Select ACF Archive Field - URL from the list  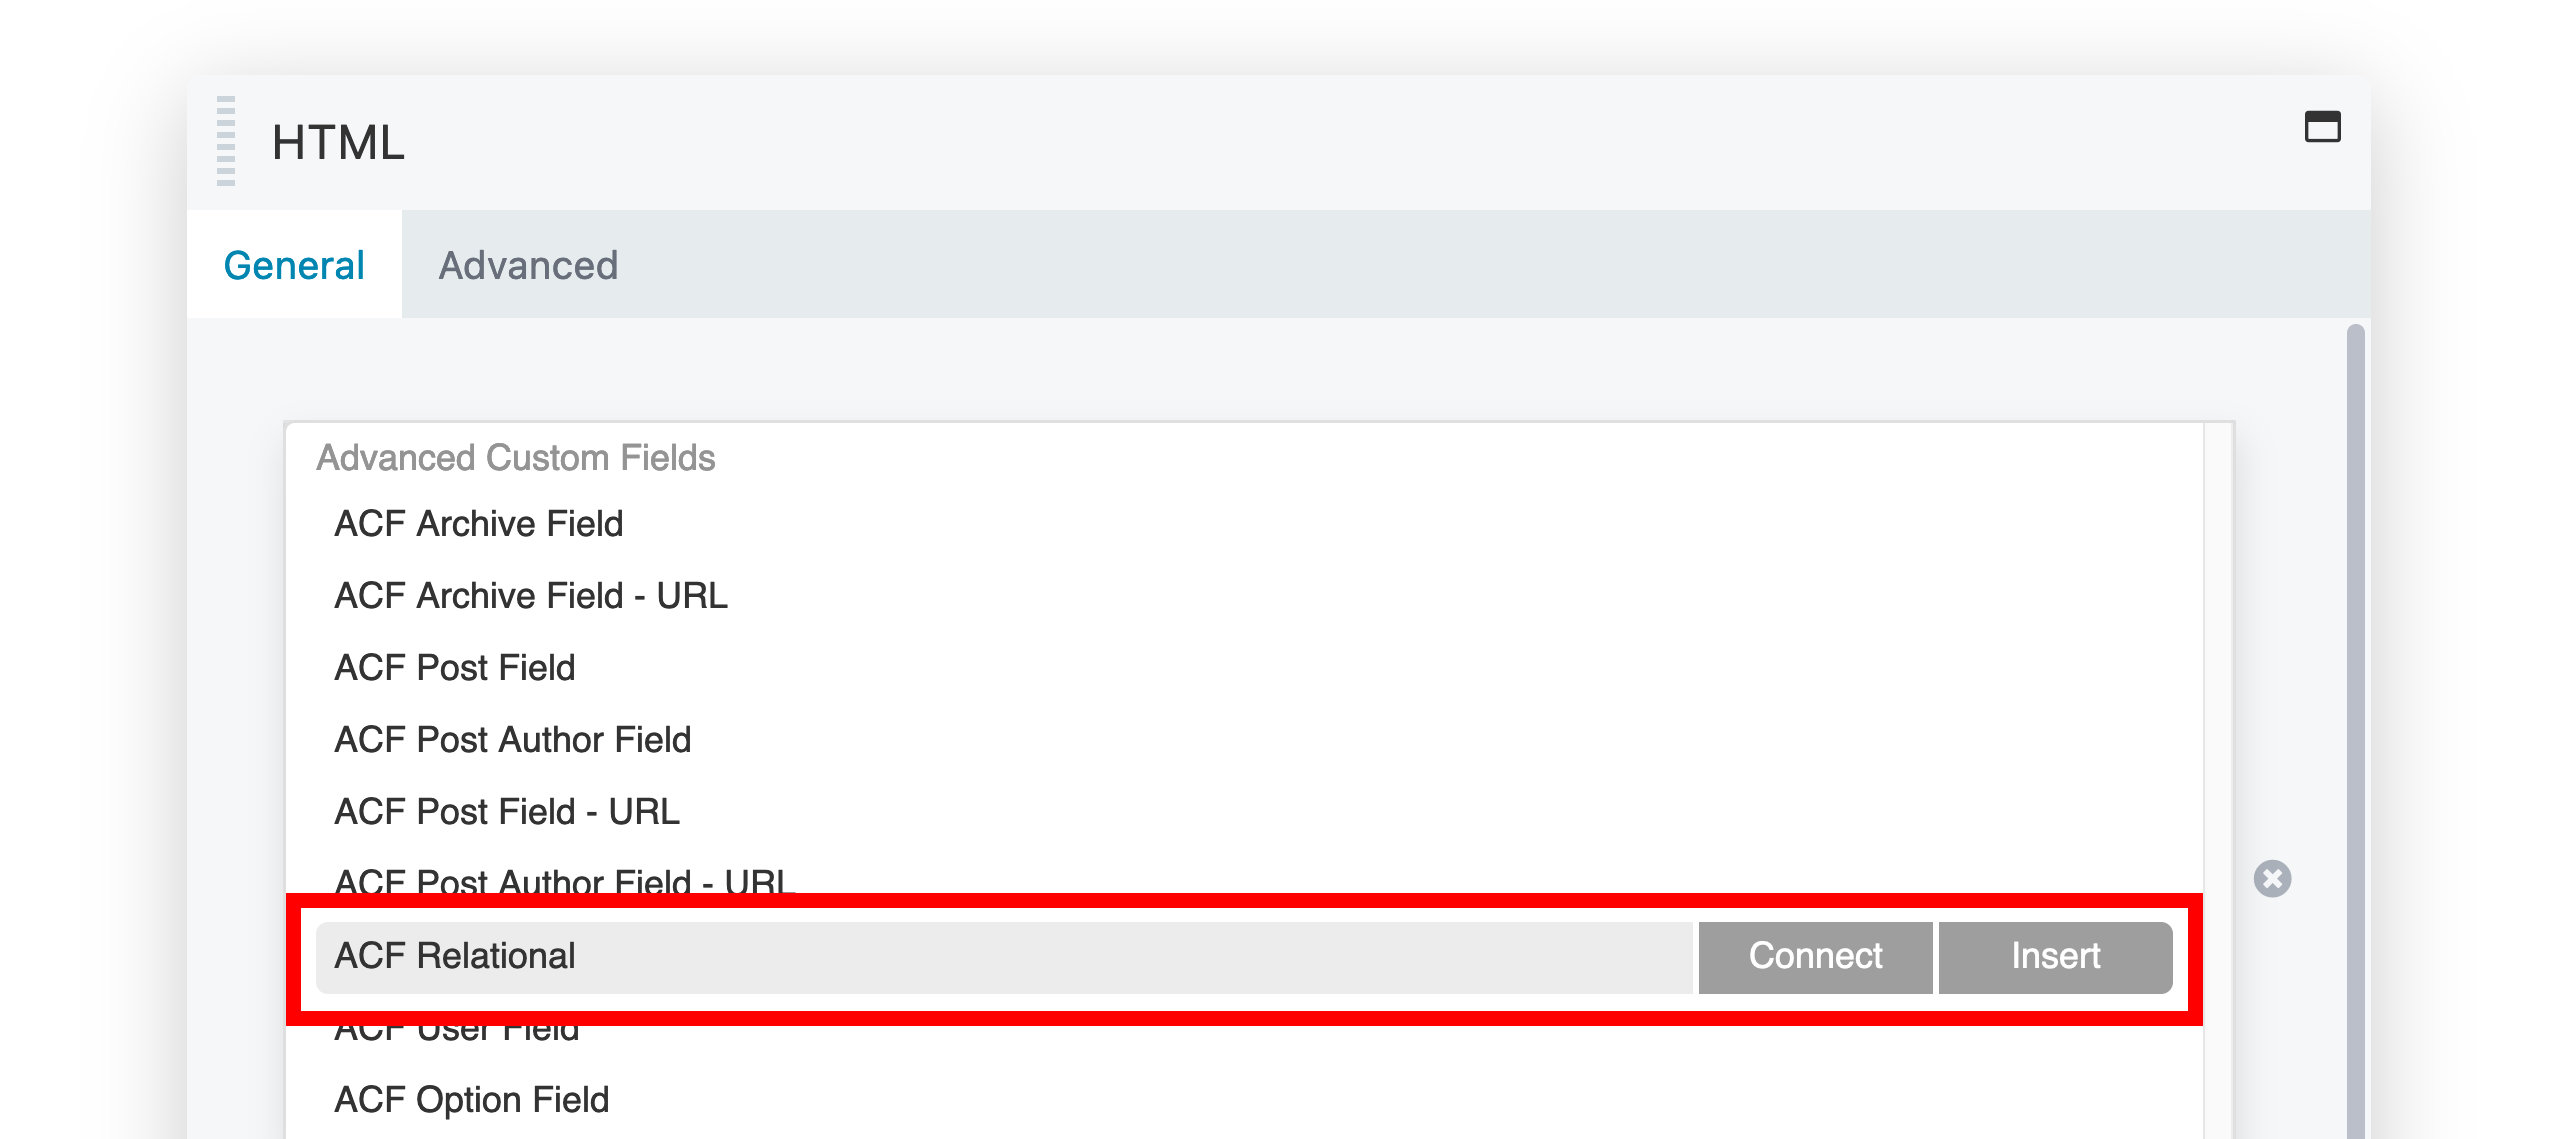pyautogui.click(x=530, y=595)
